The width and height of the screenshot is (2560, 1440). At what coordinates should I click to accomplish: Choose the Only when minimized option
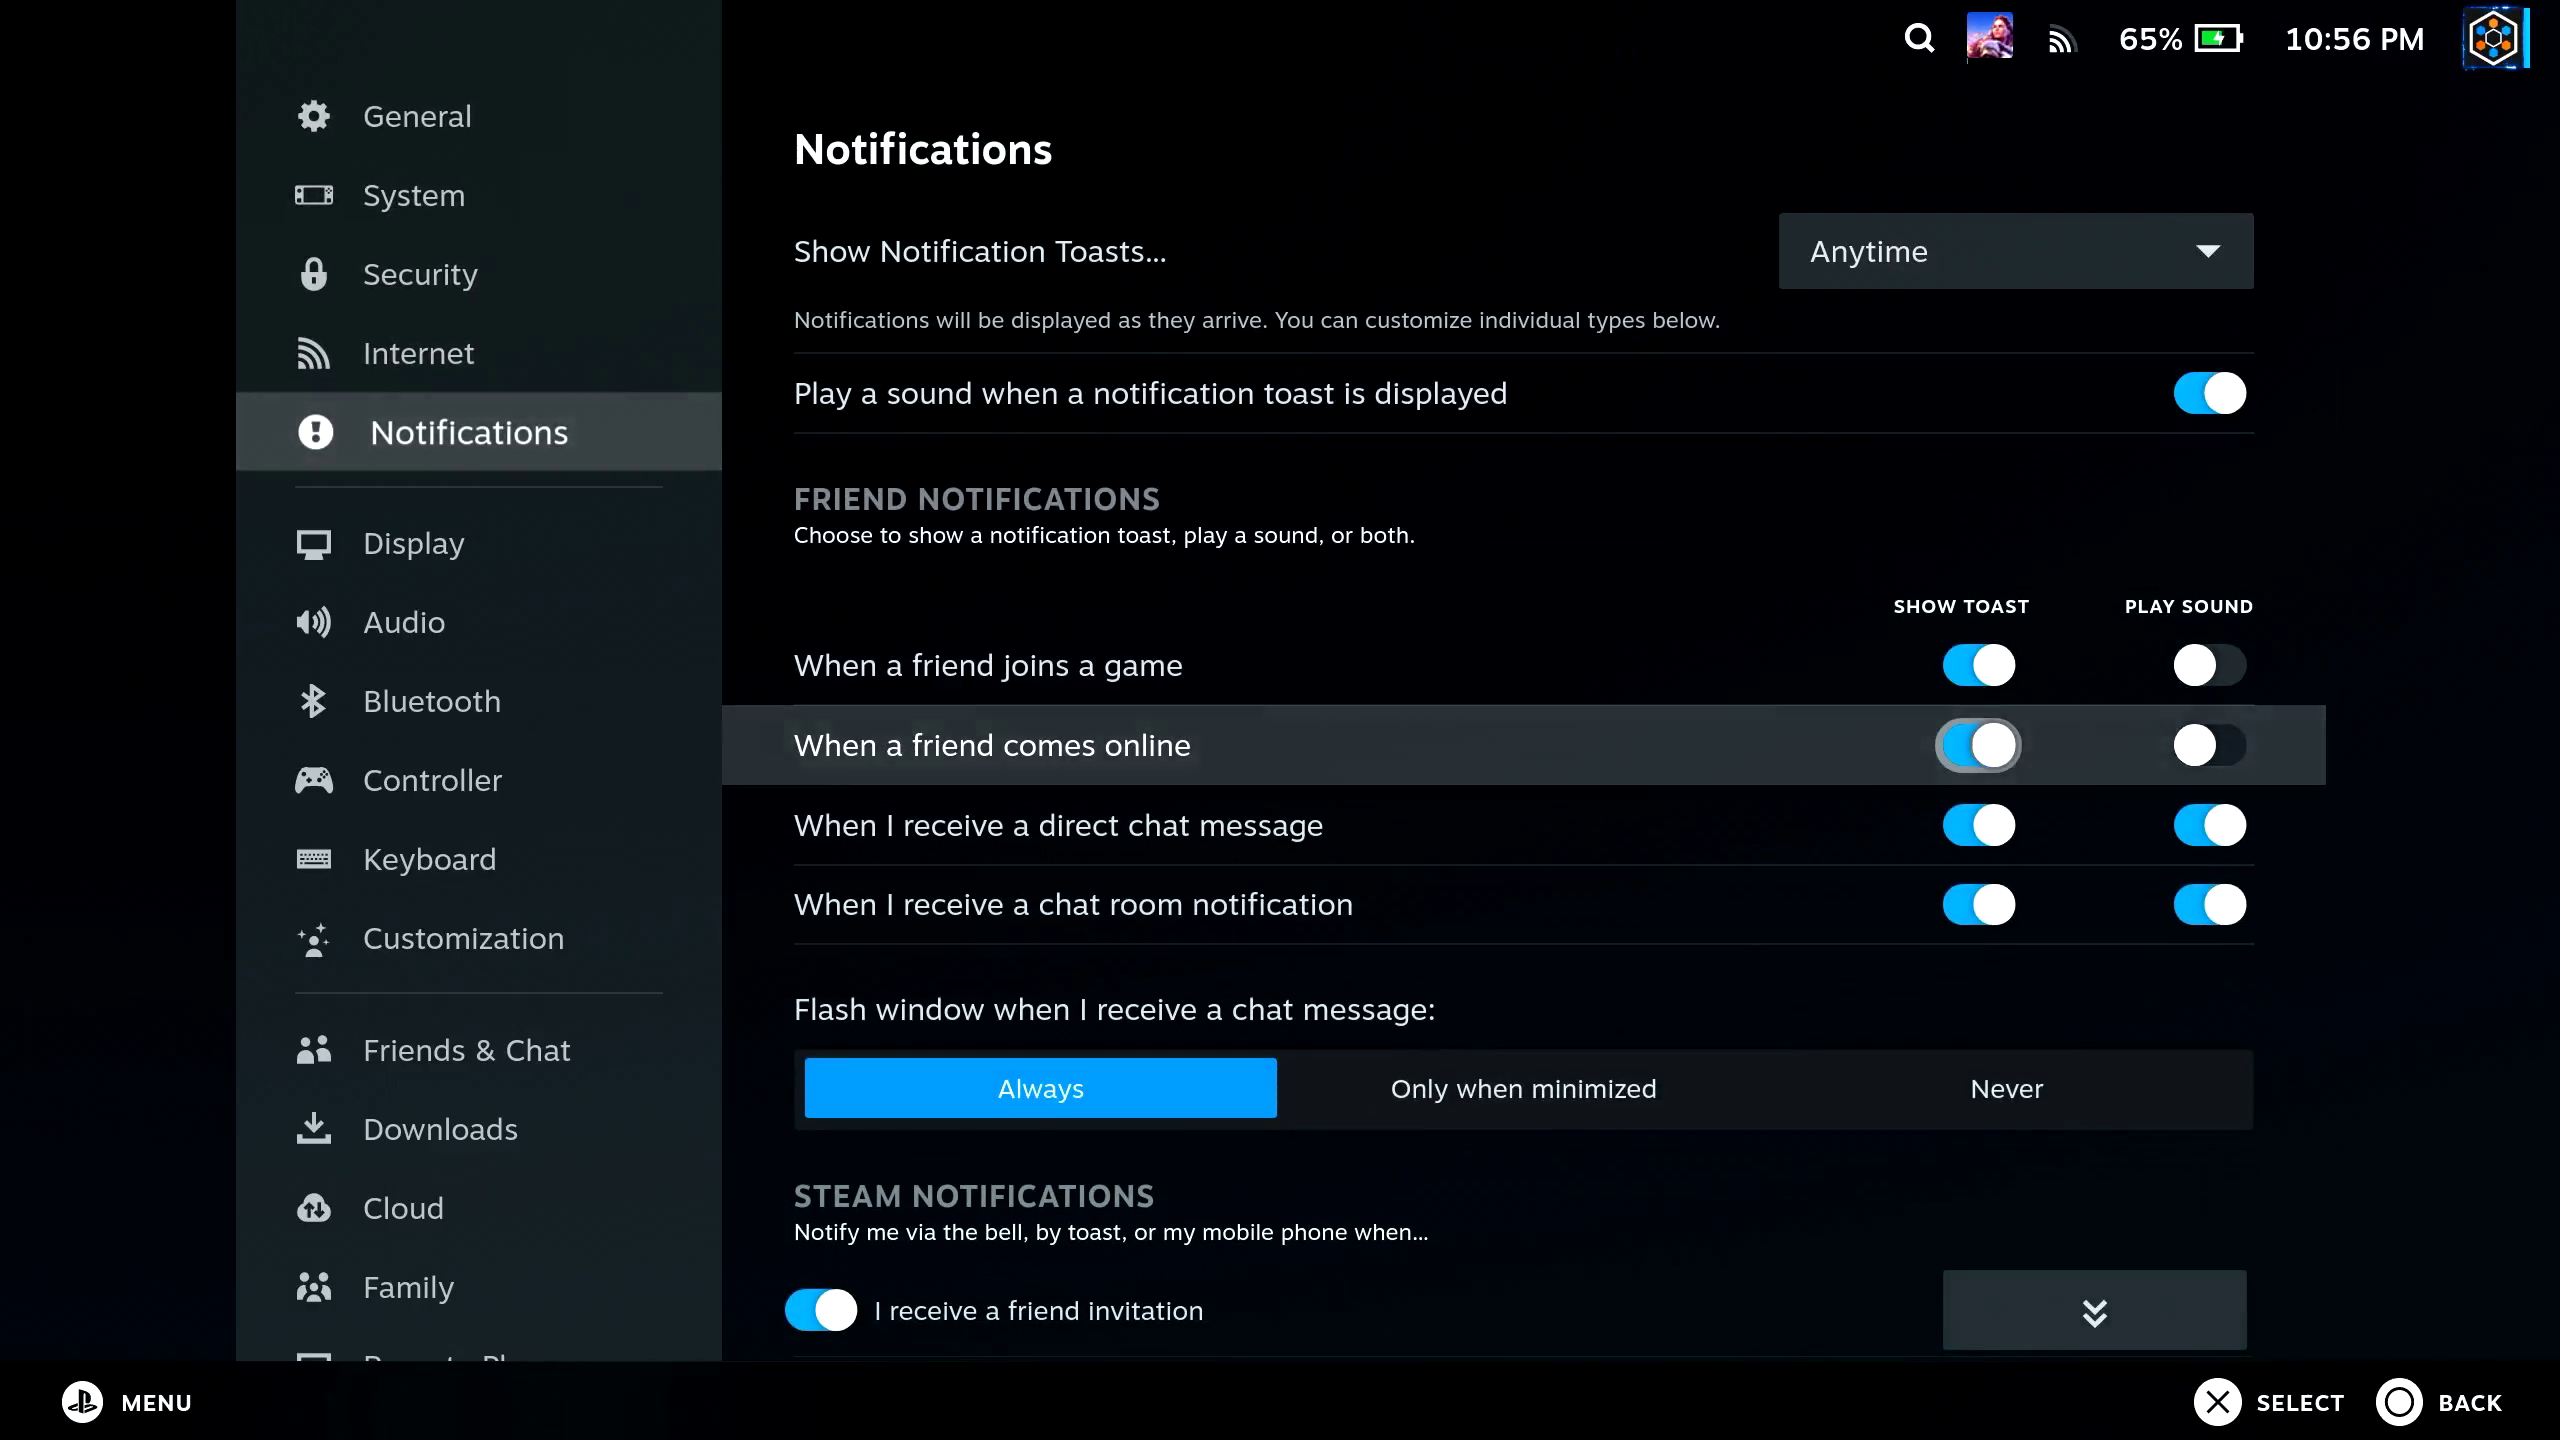[x=1523, y=1088]
